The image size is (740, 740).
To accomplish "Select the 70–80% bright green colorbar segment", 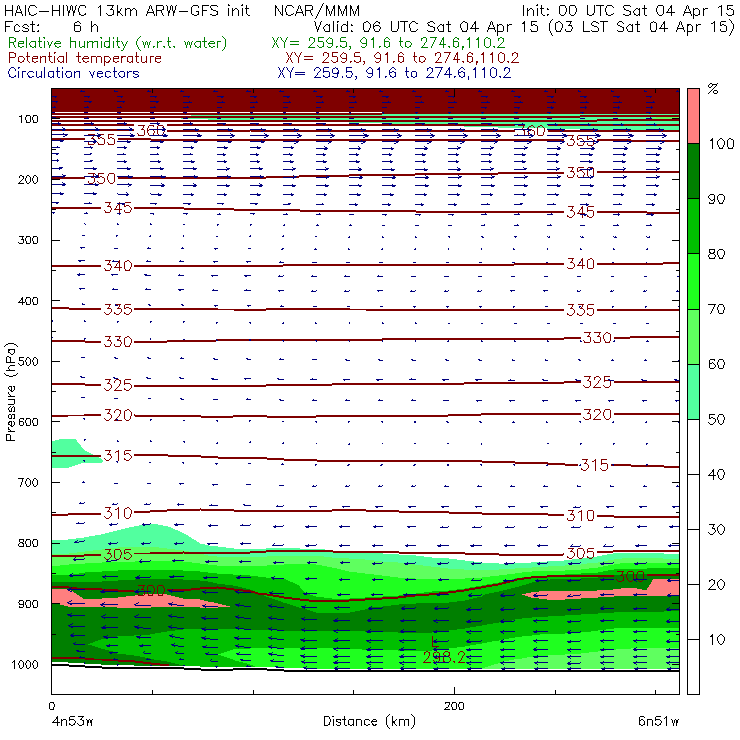I will pos(693,281).
